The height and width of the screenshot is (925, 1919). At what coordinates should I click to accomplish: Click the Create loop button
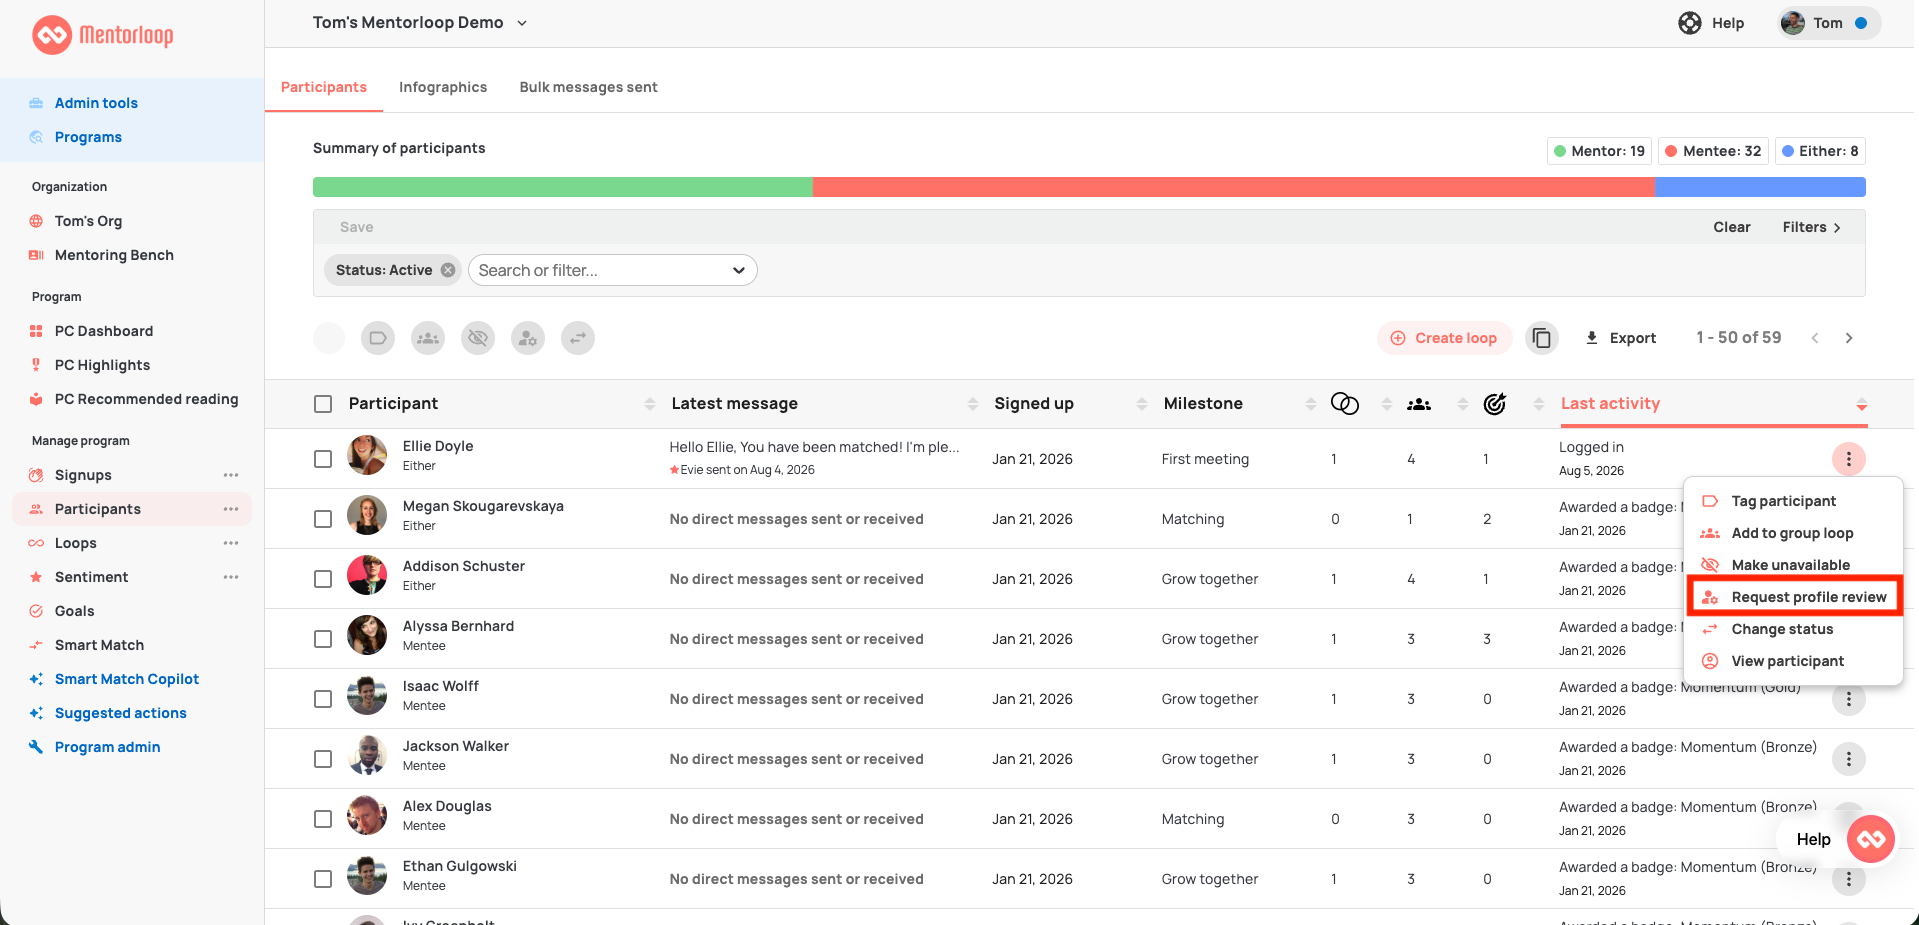point(1443,338)
